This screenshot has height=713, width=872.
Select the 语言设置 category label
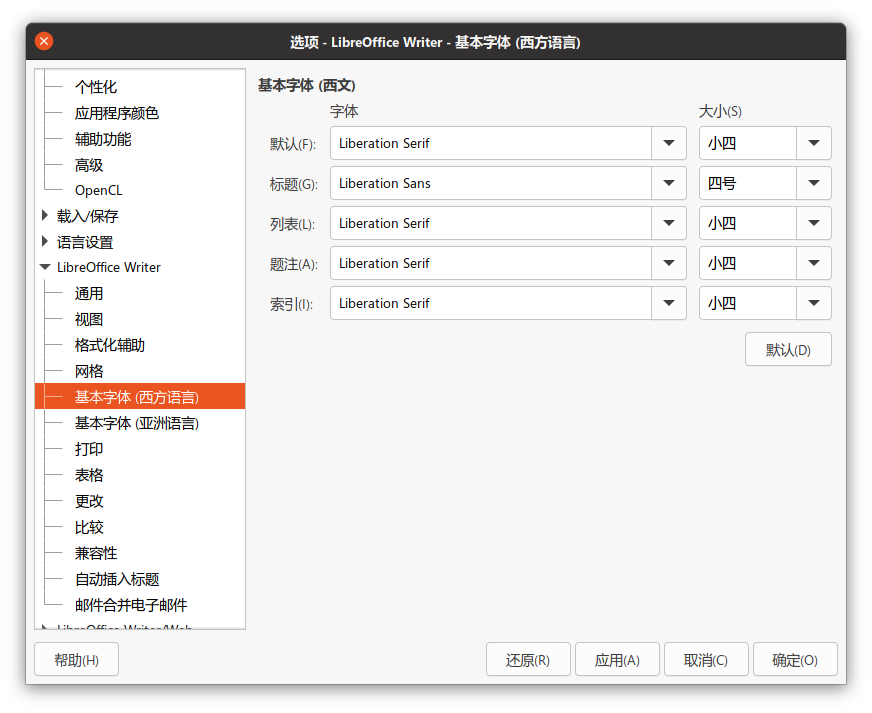[x=85, y=242]
